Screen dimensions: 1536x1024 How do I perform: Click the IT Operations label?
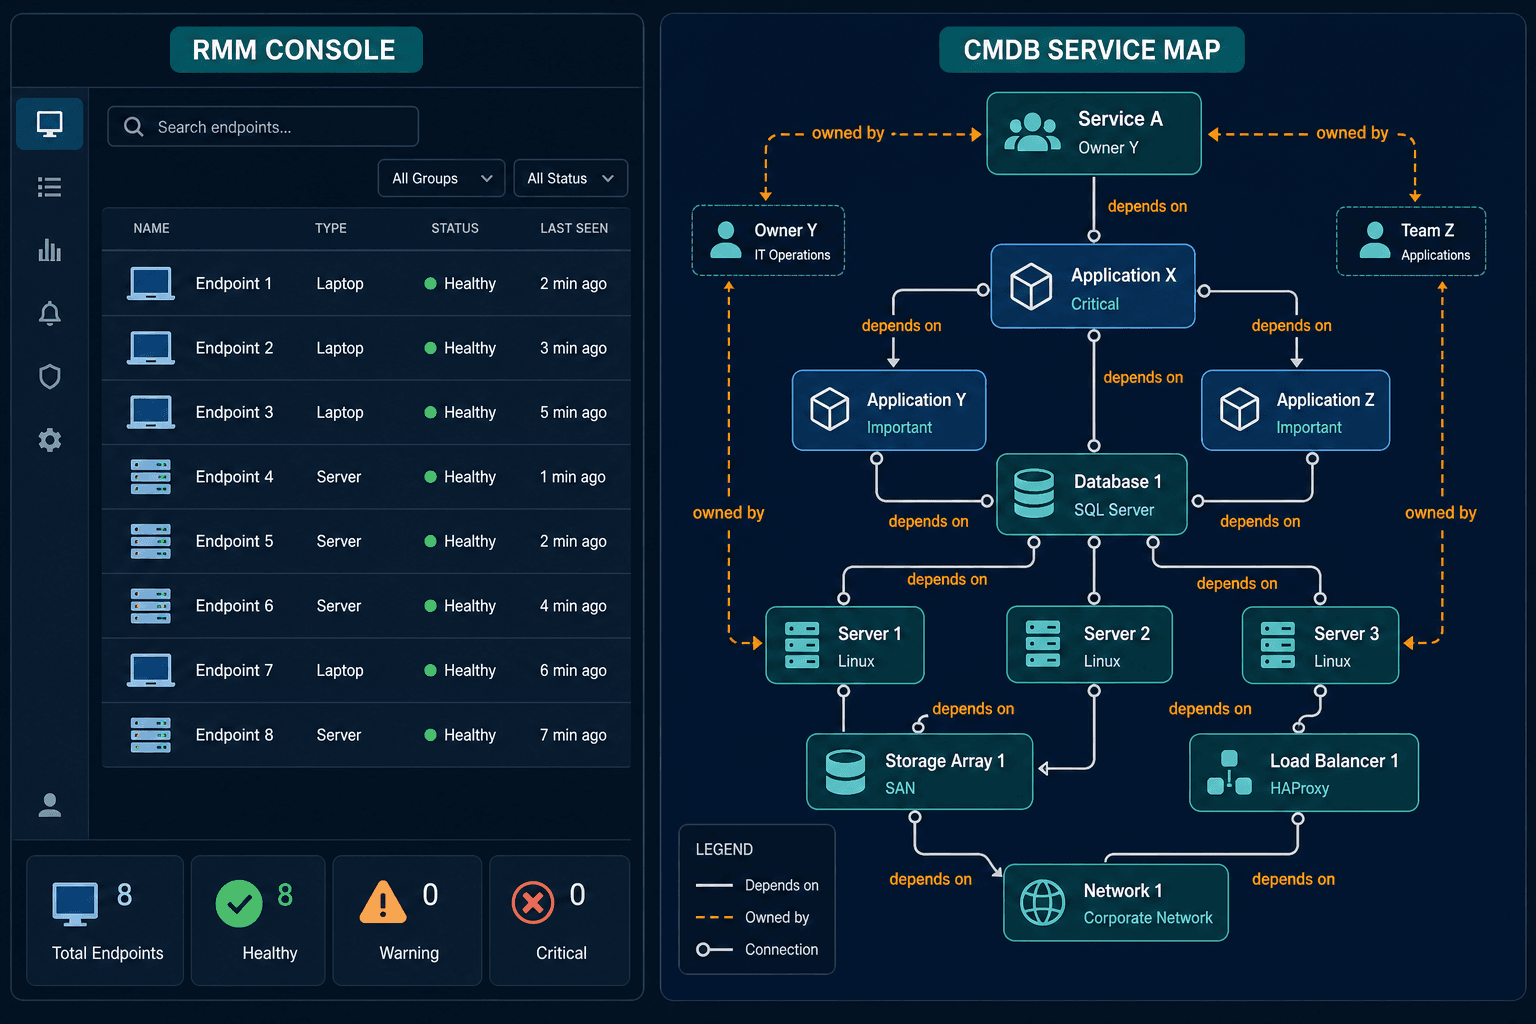tap(792, 255)
